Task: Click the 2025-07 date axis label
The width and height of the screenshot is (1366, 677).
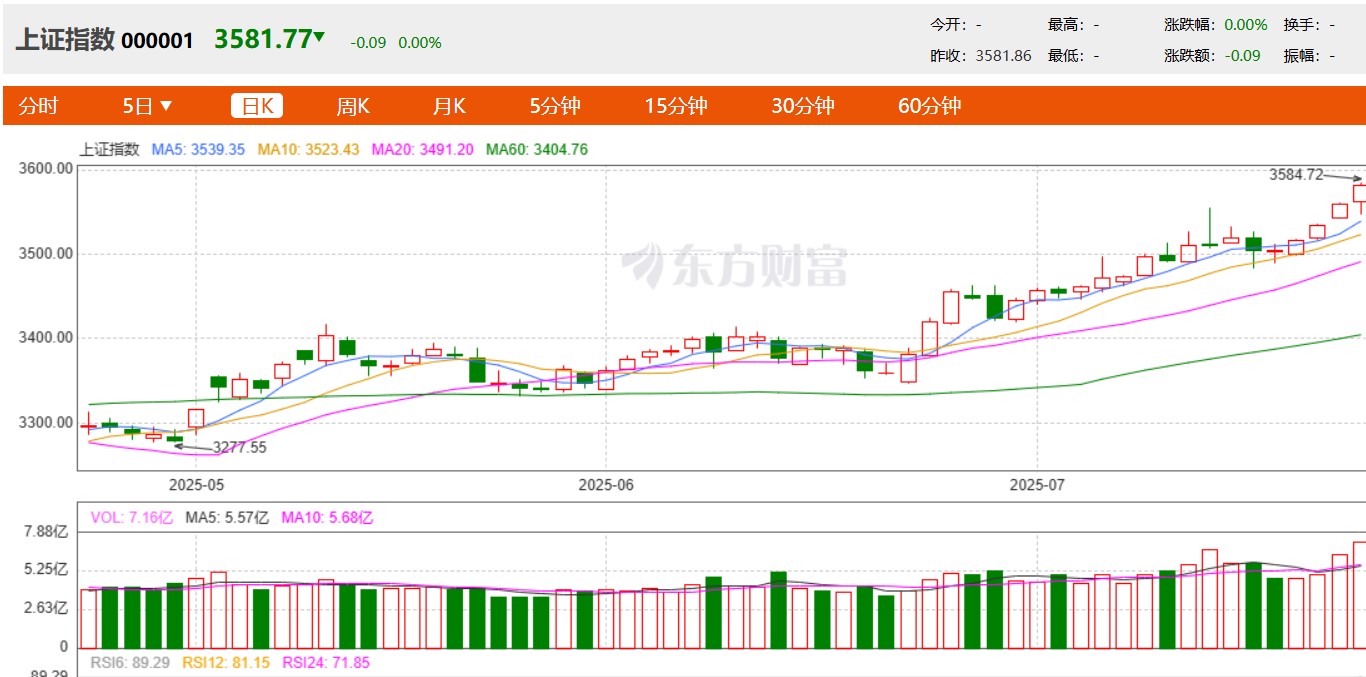Action: point(1037,484)
